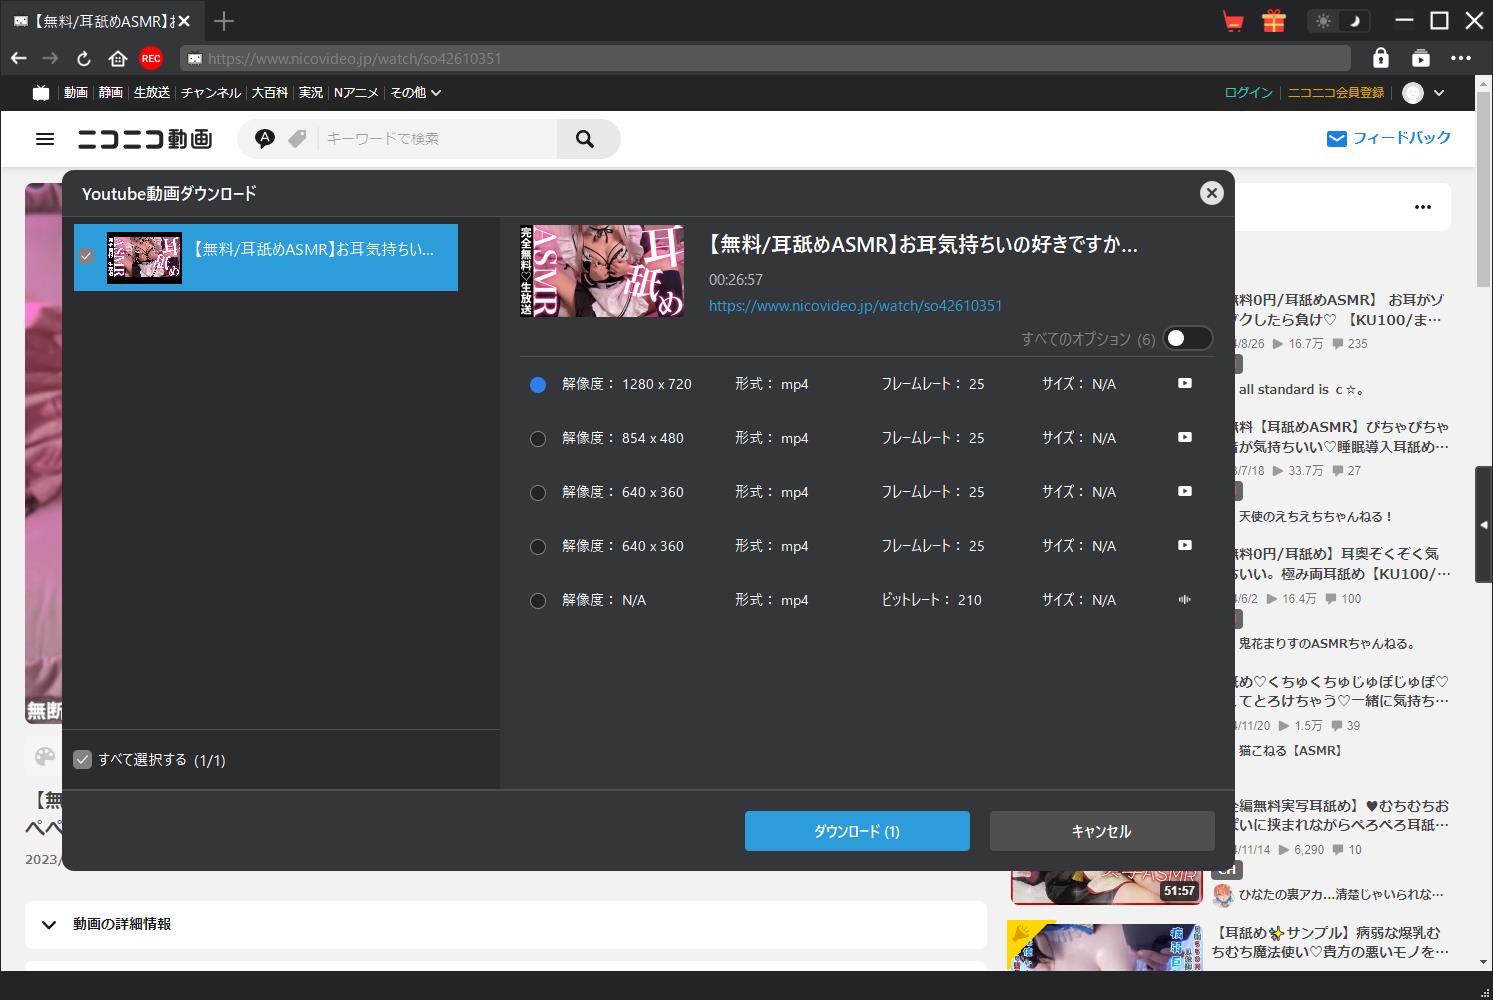
Task: Open the shopping cart icon
Action: pos(1233,21)
